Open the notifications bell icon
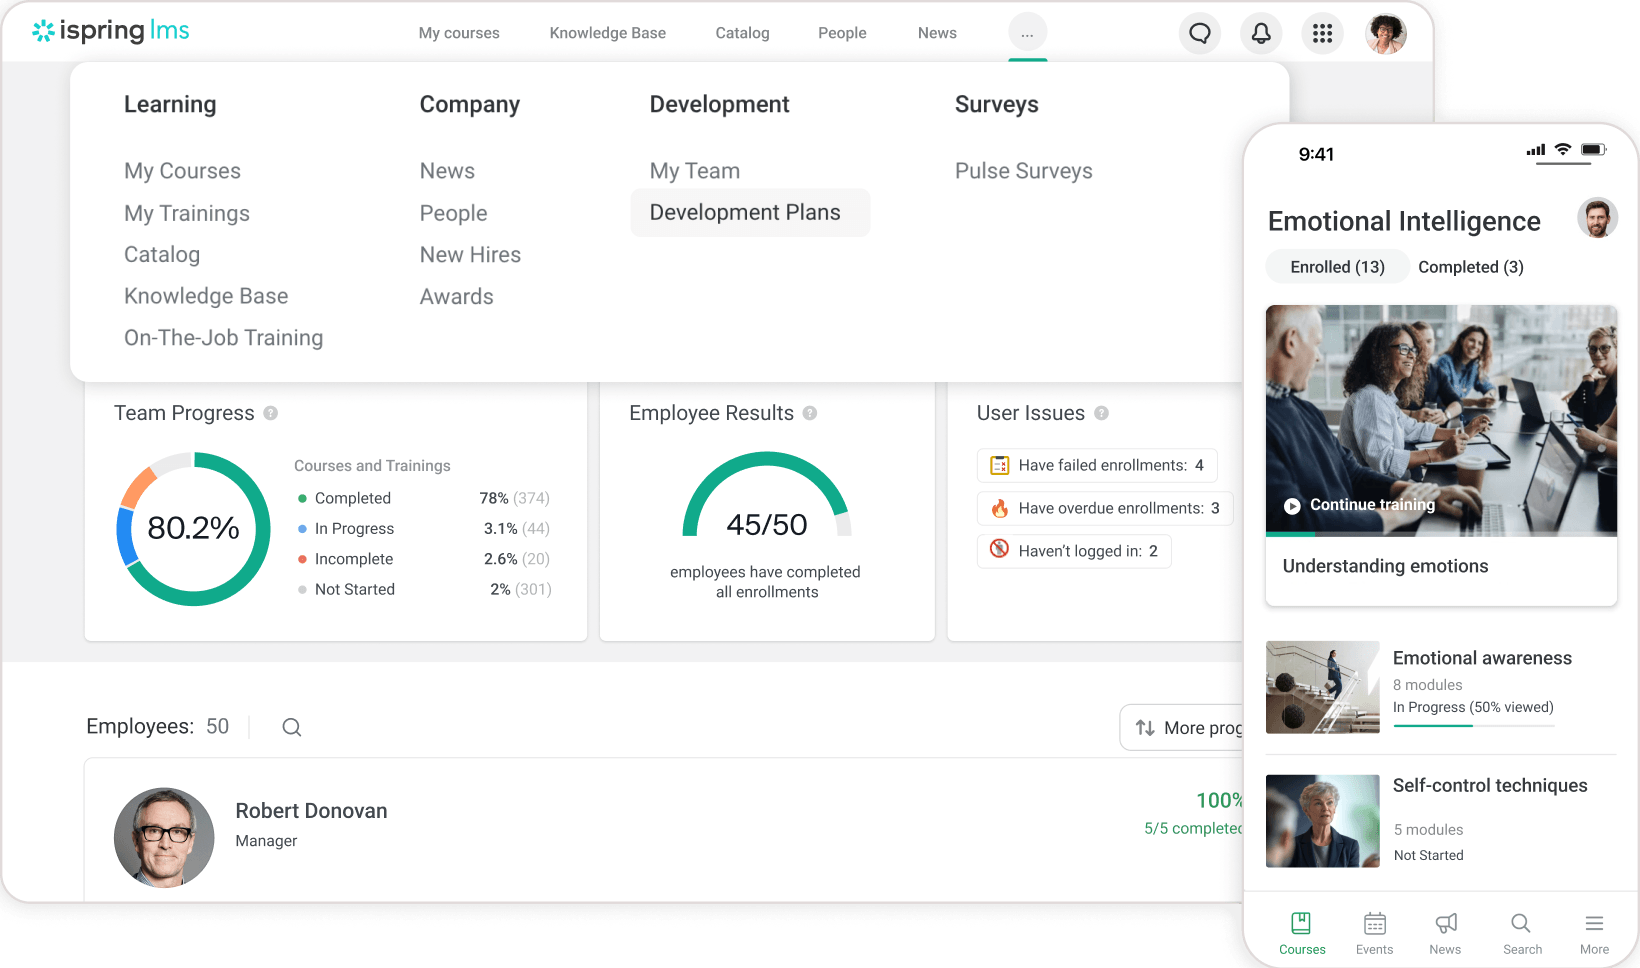1640x968 pixels. point(1261,33)
